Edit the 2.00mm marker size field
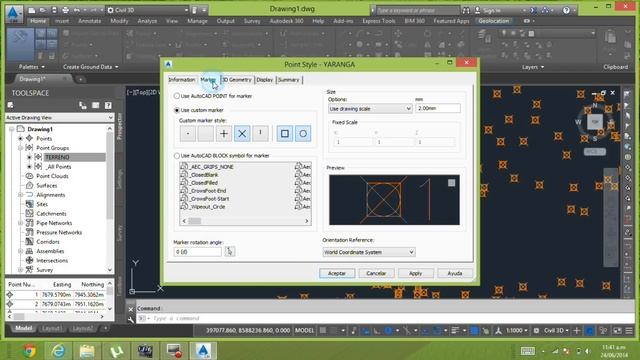This screenshot has height=360, width=640. click(x=438, y=108)
